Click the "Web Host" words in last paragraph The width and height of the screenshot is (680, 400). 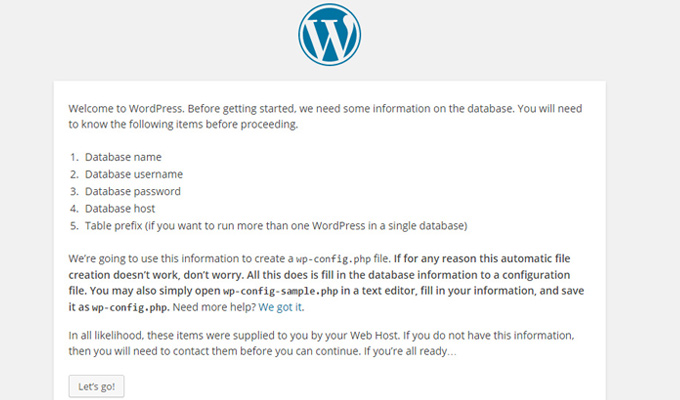[374, 335]
